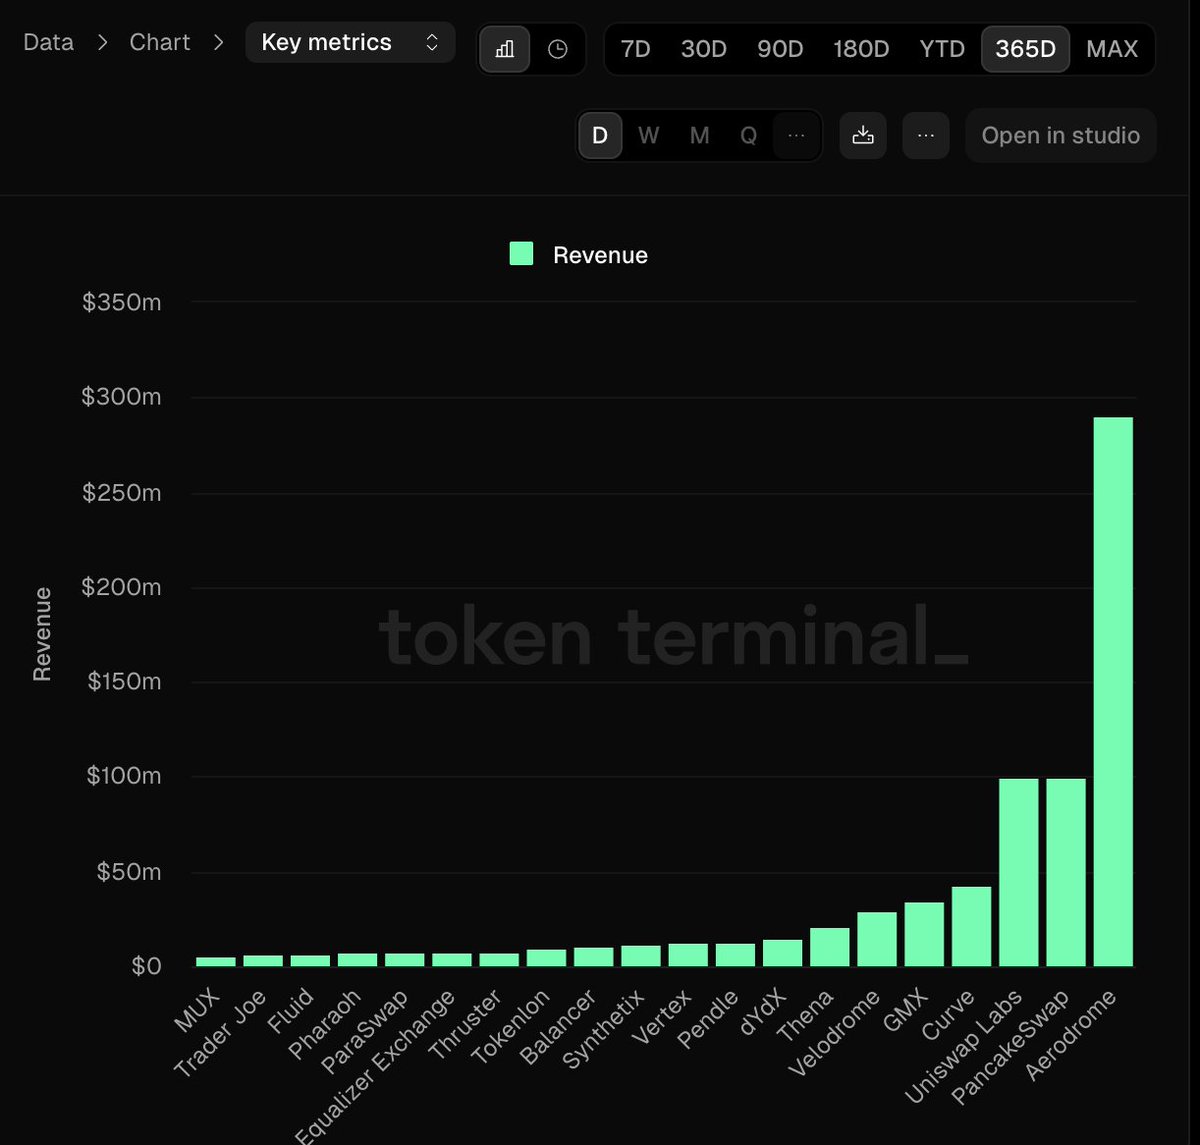Click the Uniswap Labs axis label
The image size is (1200, 1145).
click(963, 1046)
